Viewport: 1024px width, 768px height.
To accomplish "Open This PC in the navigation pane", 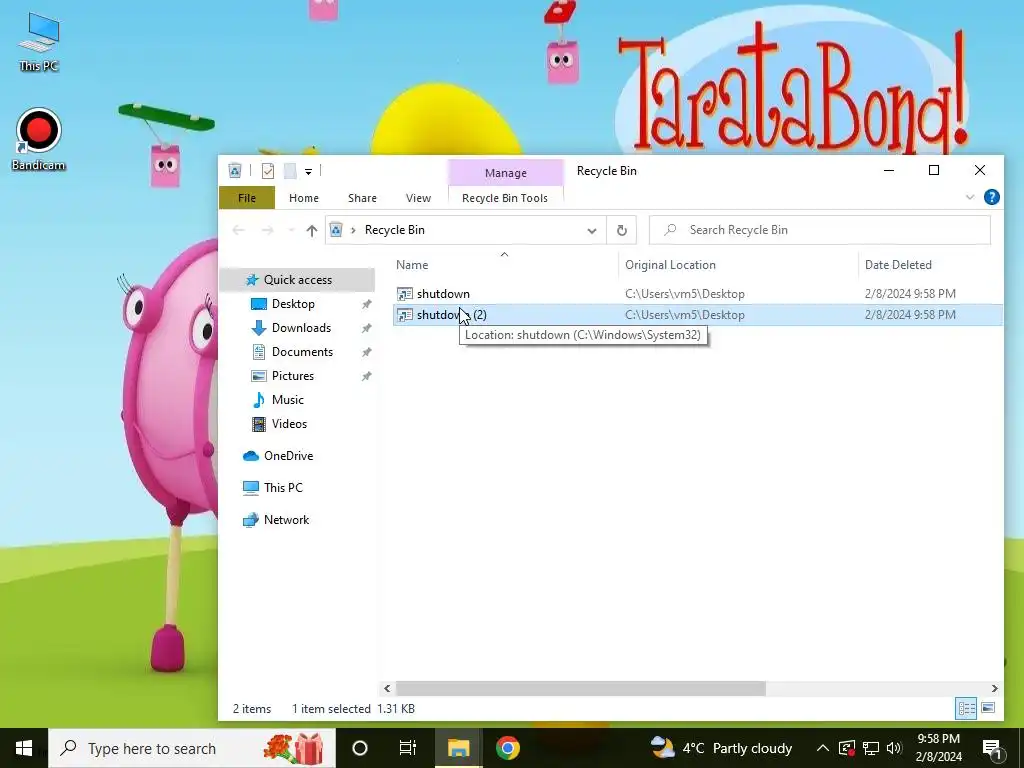I will [283, 488].
